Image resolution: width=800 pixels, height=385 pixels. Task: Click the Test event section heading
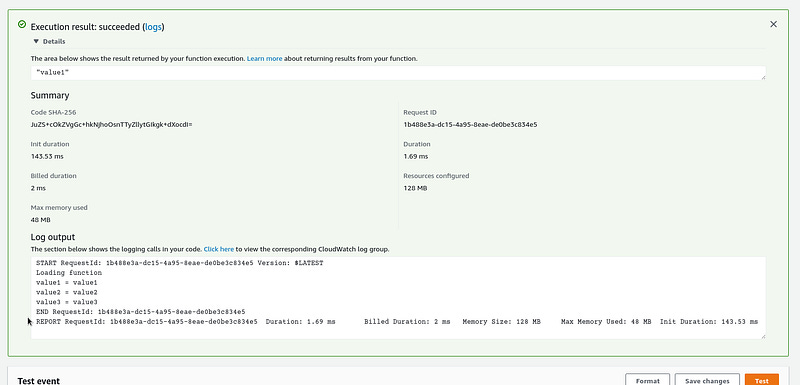point(38,381)
